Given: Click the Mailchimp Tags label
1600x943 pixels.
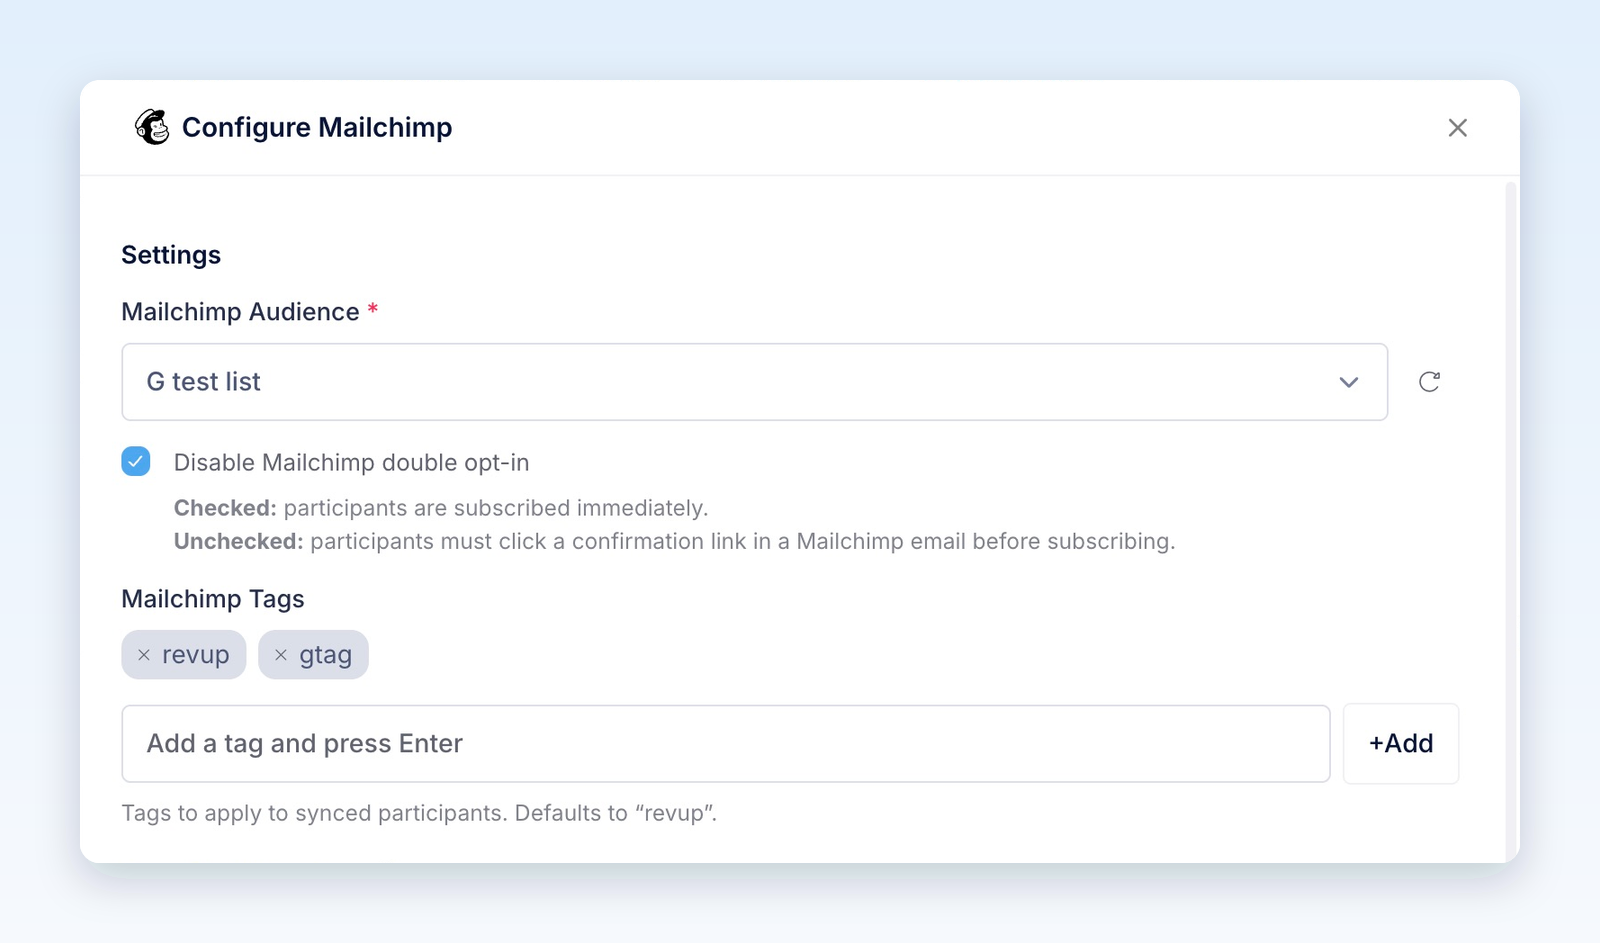Looking at the screenshot, I should click(x=213, y=599).
